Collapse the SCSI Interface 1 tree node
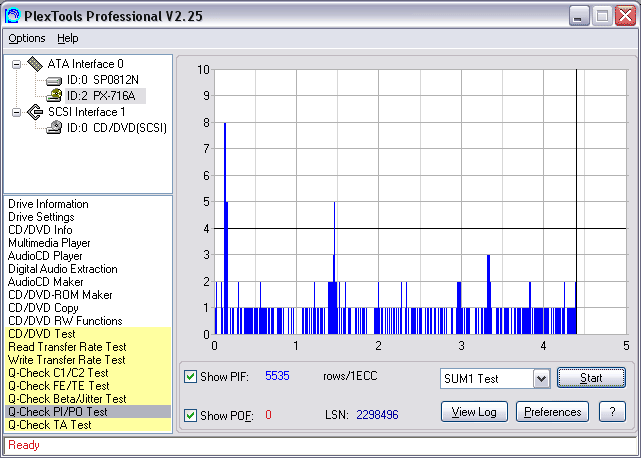The width and height of the screenshot is (641, 458). [x=16, y=112]
